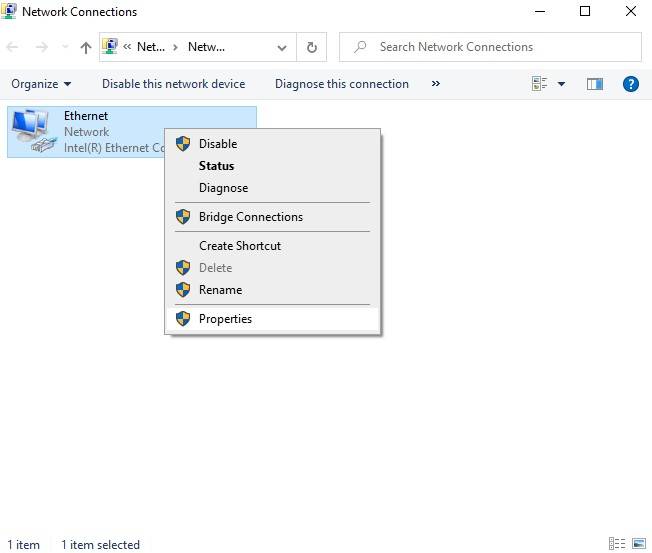Open Properties from the context menu
This screenshot has width=652, height=553.
click(272, 319)
